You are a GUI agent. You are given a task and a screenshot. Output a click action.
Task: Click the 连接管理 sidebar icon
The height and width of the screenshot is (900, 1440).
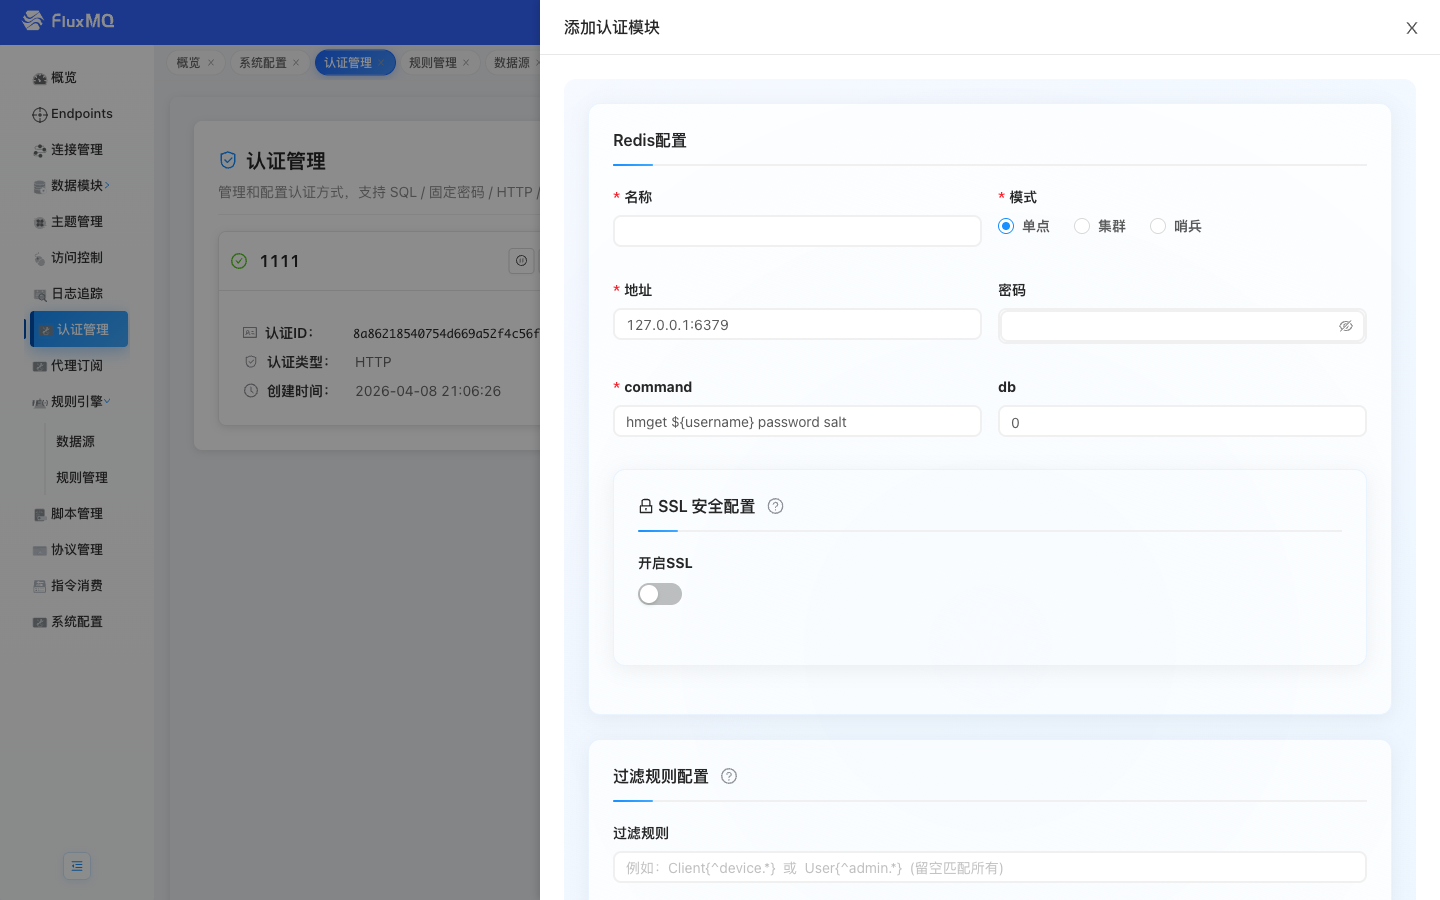point(40,150)
